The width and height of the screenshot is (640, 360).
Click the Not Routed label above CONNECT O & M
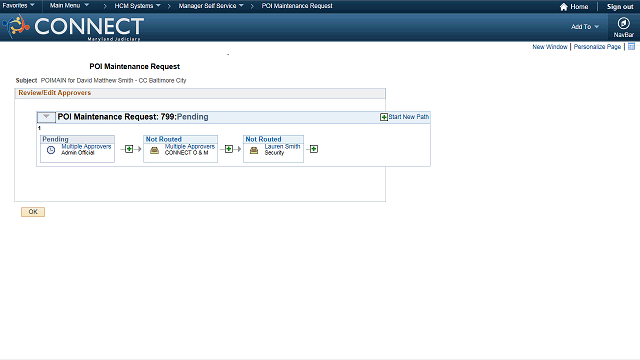point(164,139)
